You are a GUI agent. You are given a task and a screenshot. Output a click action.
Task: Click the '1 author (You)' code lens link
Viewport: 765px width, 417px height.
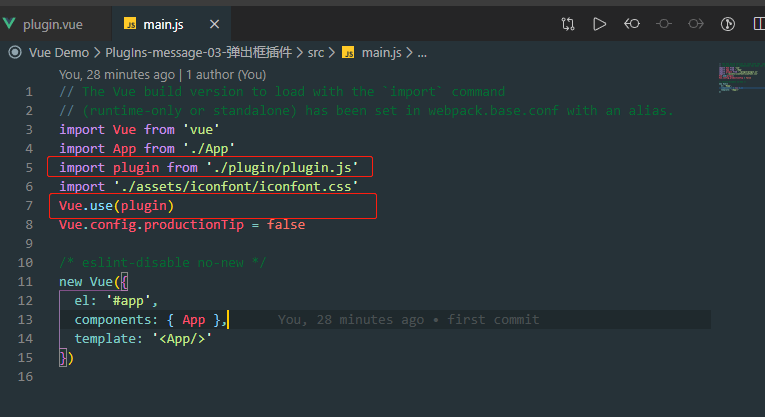(226, 74)
